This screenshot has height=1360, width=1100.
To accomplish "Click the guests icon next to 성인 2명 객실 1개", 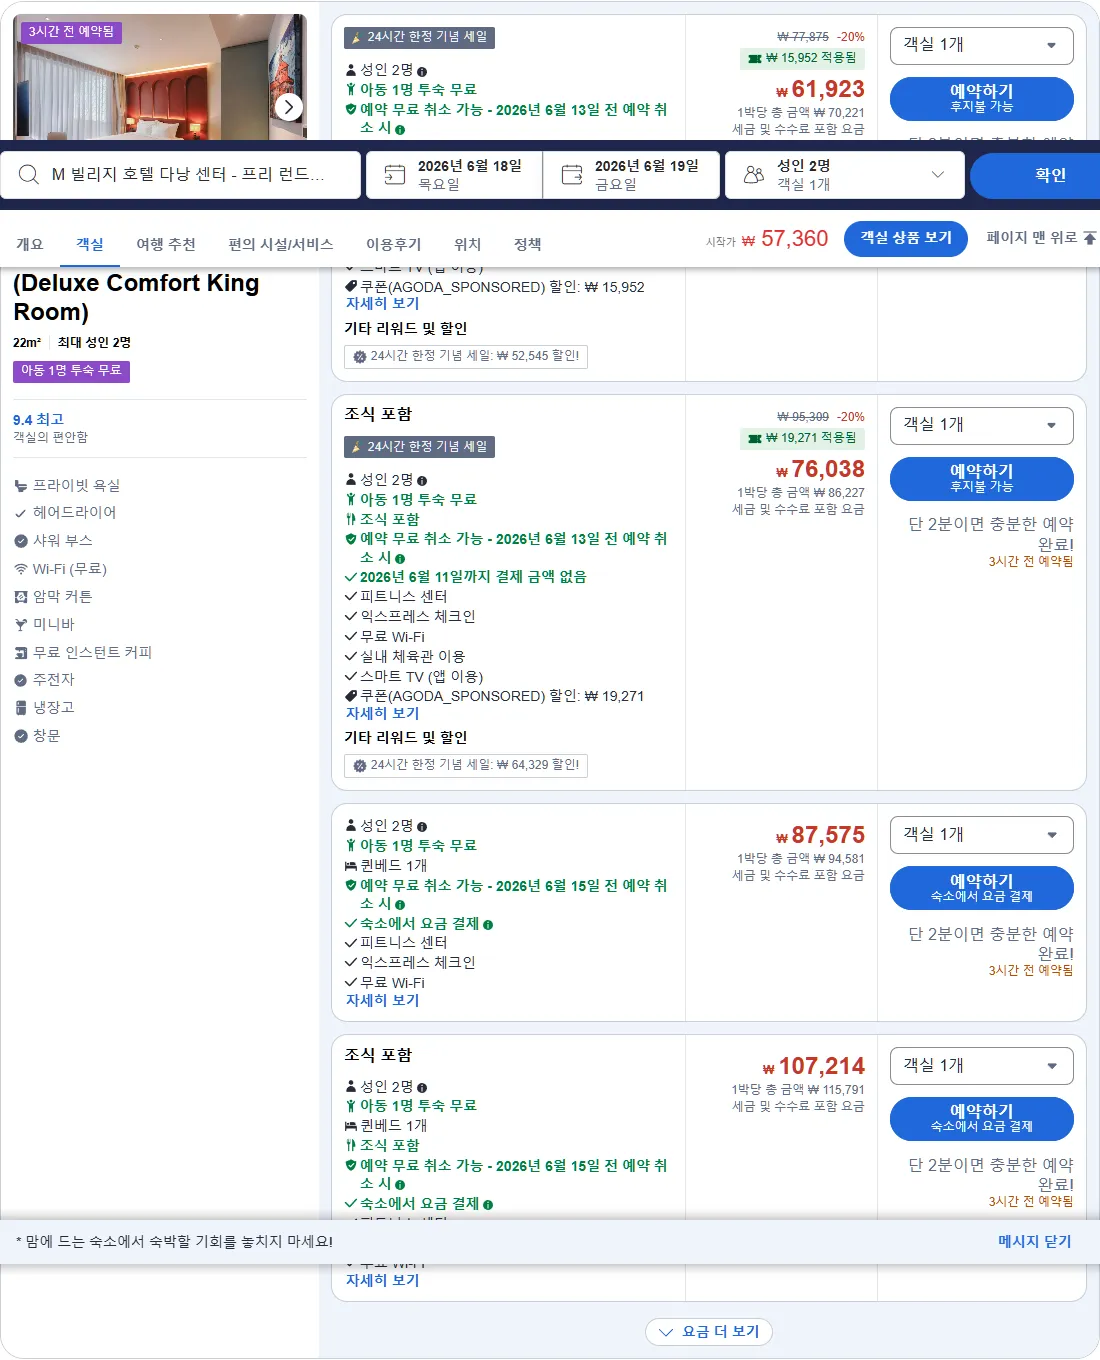I will click(x=754, y=175).
